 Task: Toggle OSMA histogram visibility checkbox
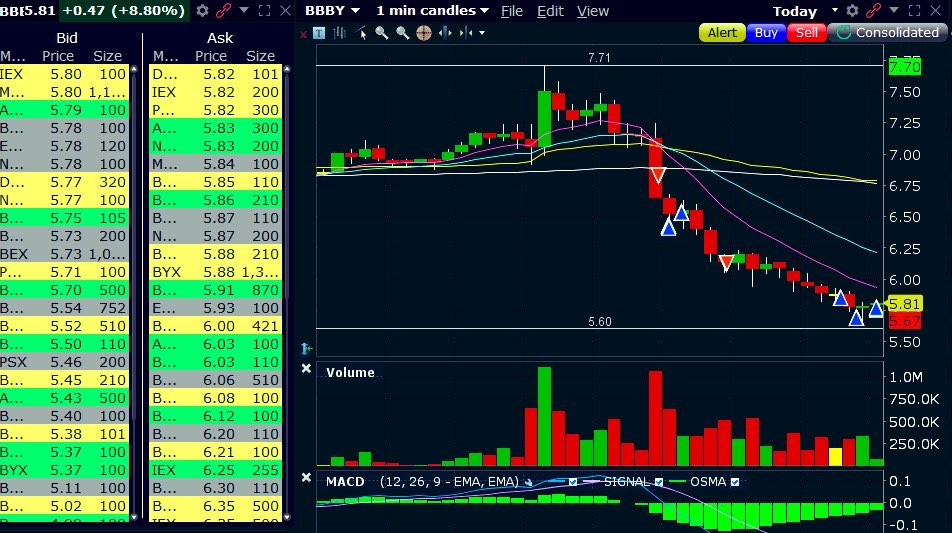click(735, 482)
